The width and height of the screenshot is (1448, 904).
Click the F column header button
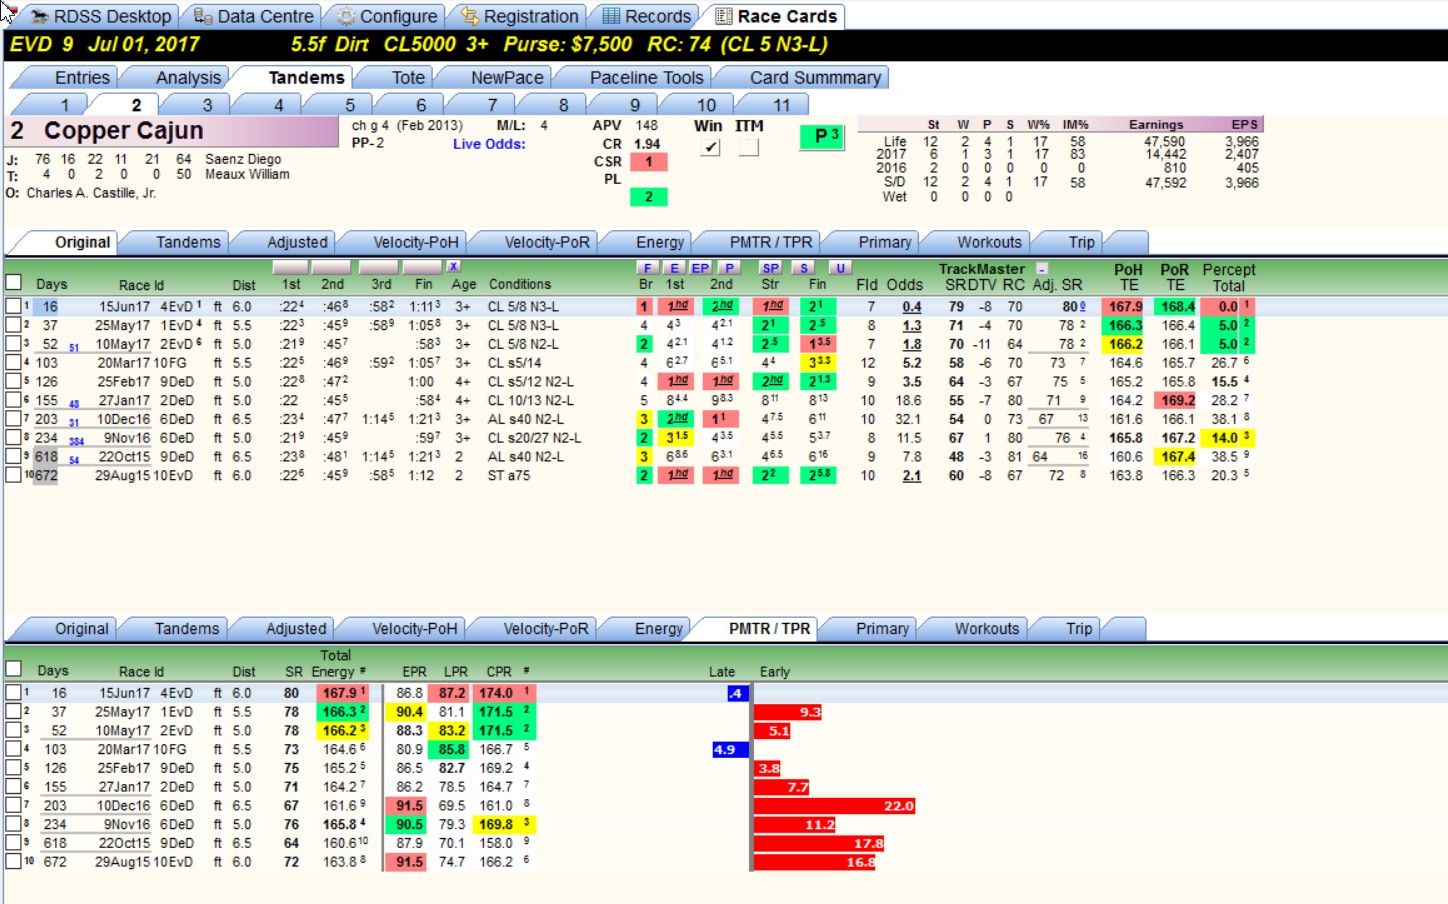coord(647,268)
